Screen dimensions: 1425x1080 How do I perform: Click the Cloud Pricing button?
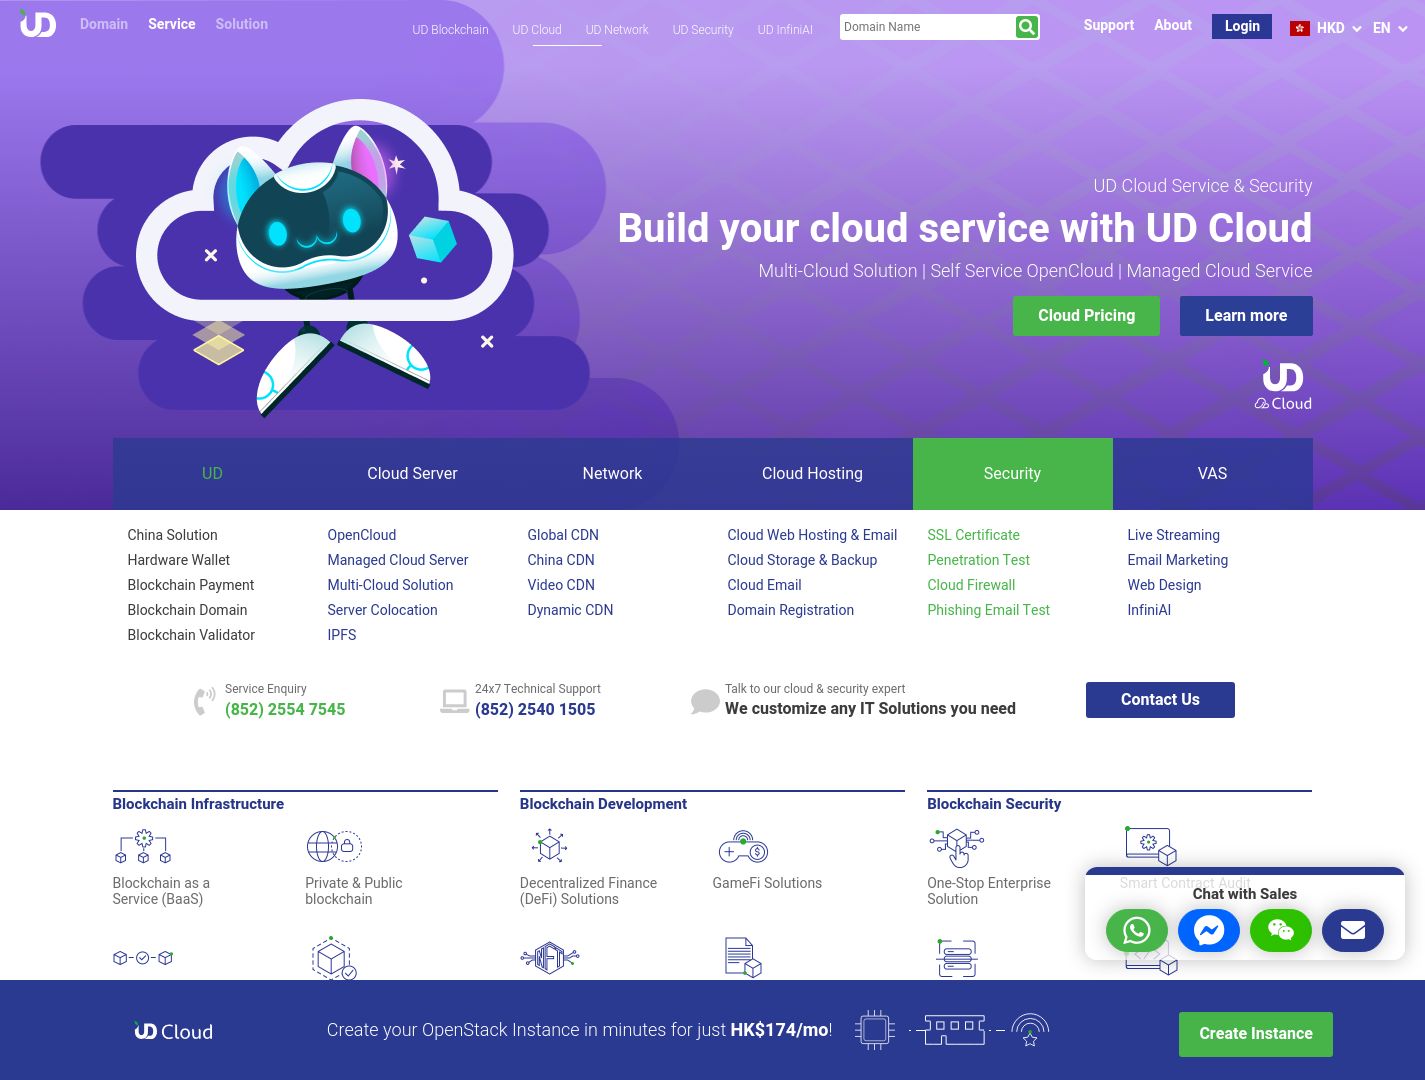coord(1086,316)
